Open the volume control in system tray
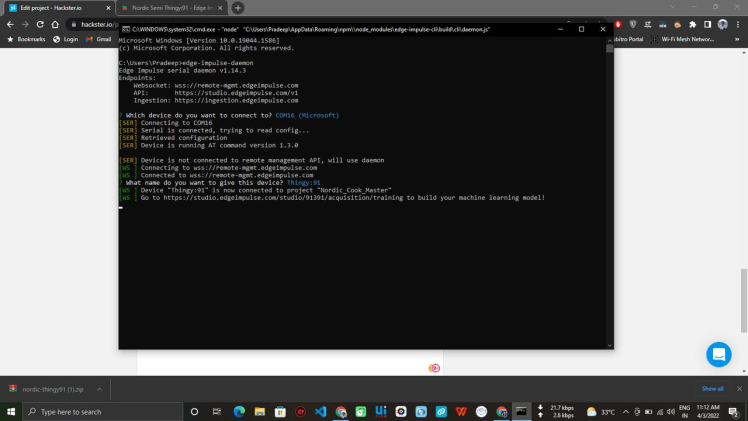Screen dimensions: 748x421 coord(671,411)
